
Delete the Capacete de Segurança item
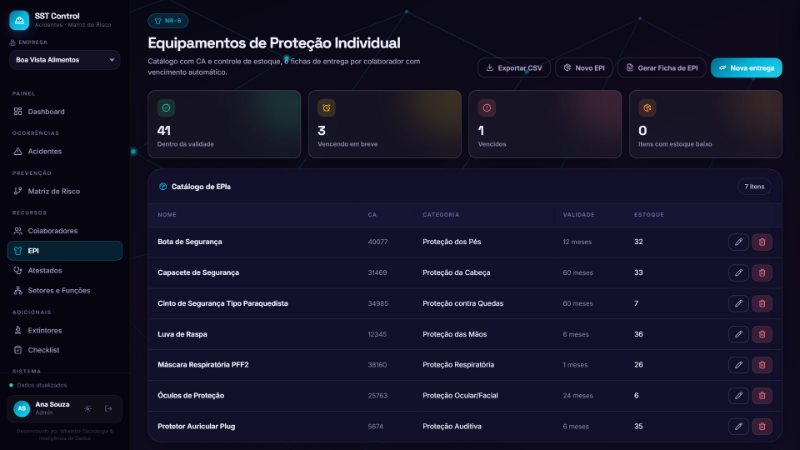point(762,272)
